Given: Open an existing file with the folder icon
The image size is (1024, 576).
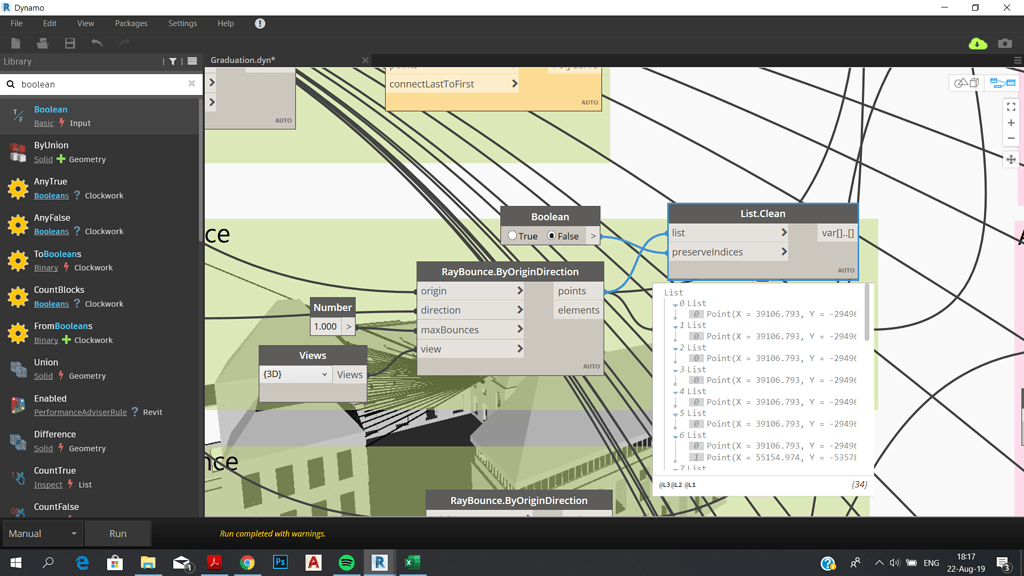Looking at the screenshot, I should pos(42,42).
